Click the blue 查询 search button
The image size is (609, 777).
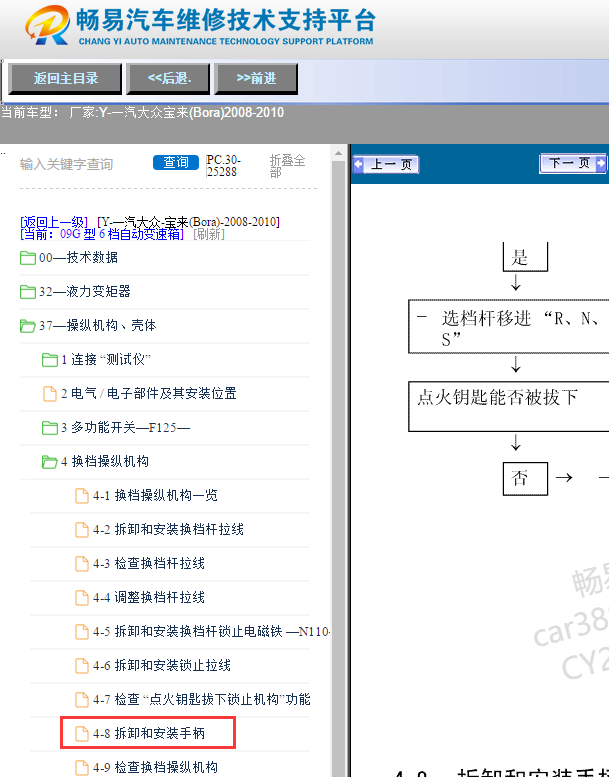pos(176,163)
